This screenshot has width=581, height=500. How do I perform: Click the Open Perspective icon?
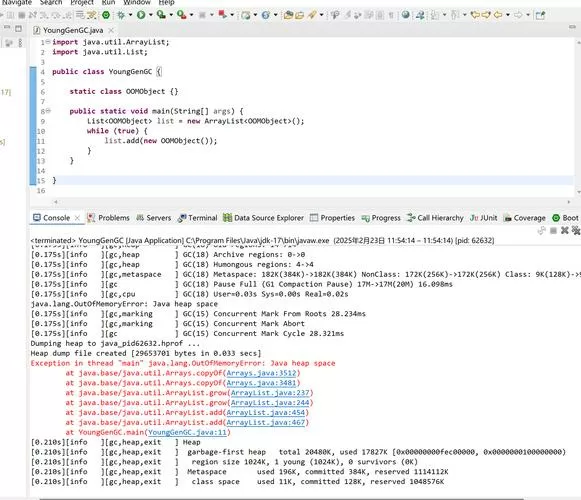pyautogui.click(x=540, y=15)
